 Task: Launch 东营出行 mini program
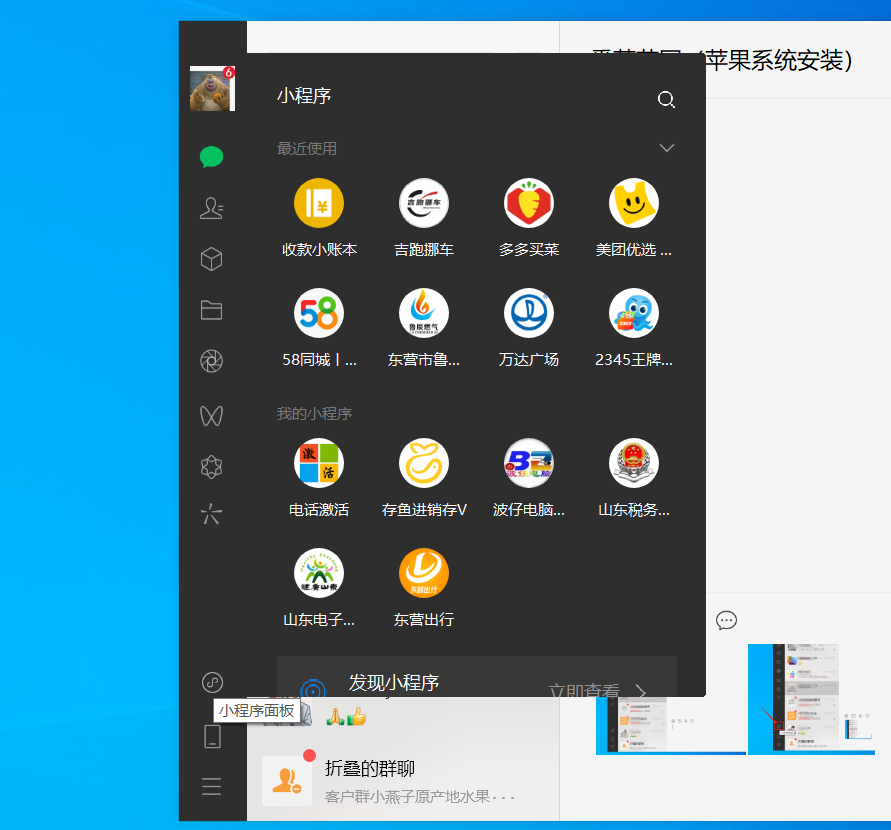(424, 588)
